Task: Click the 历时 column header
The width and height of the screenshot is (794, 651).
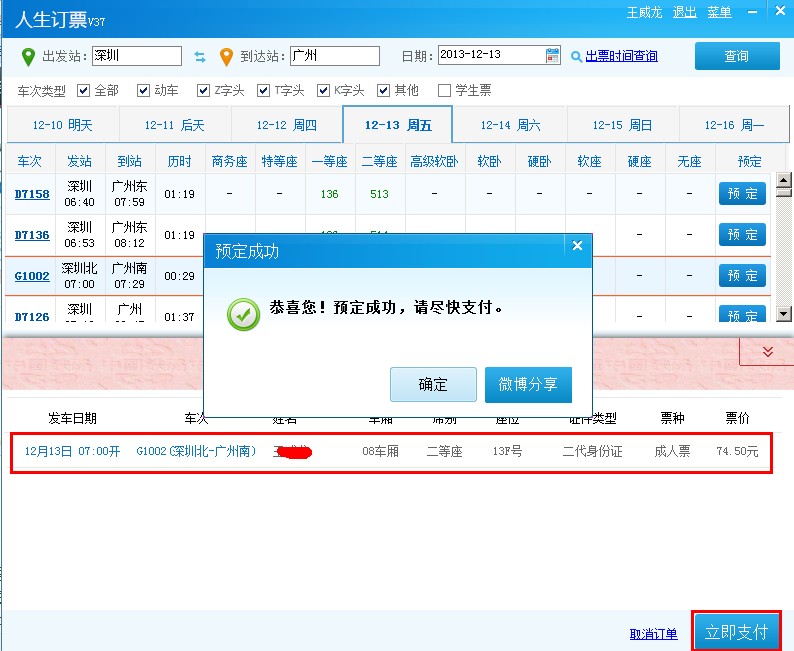Action: click(x=180, y=161)
